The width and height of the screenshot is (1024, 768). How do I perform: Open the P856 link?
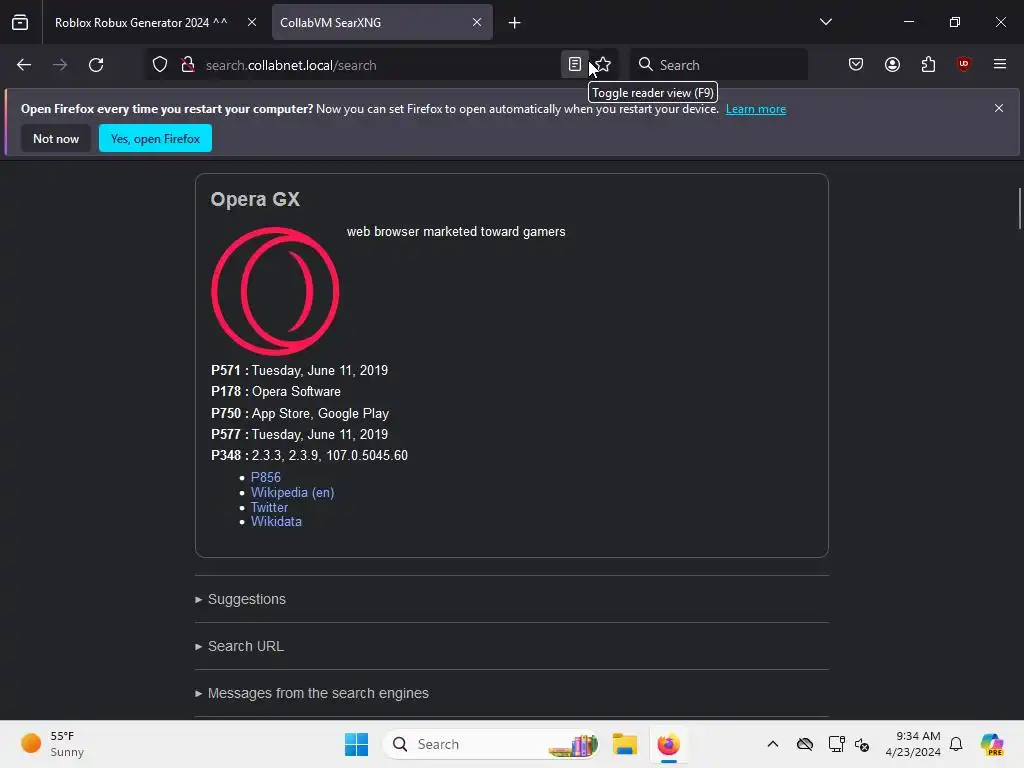point(266,477)
